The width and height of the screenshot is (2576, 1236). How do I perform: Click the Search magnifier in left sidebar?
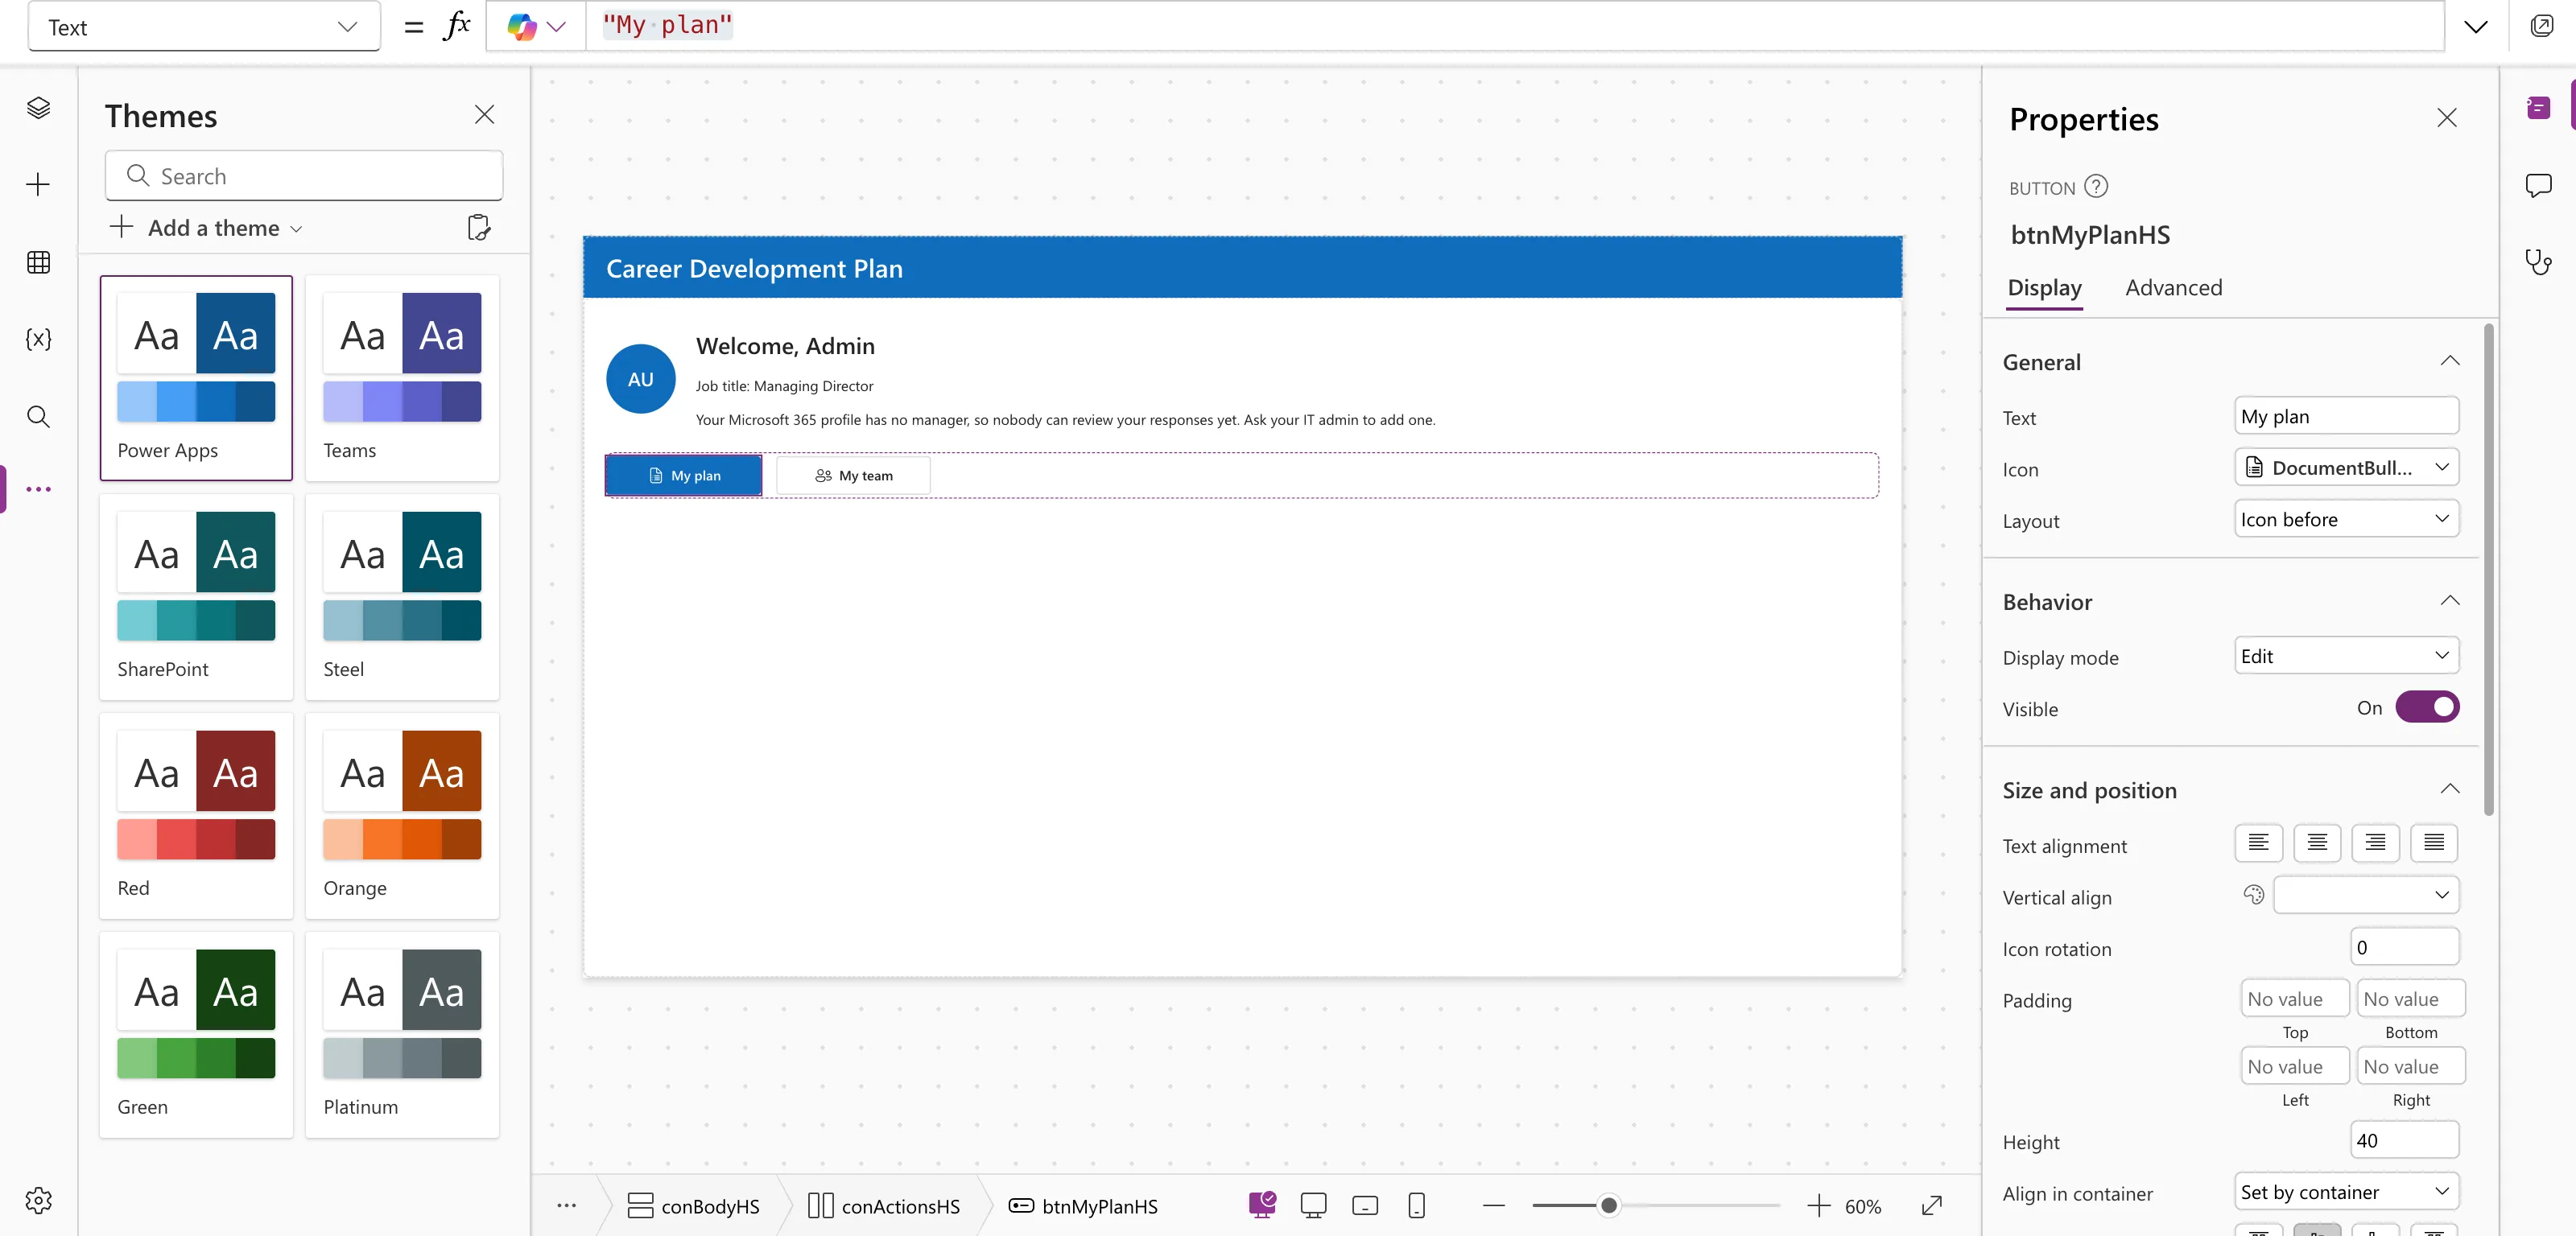click(x=38, y=416)
